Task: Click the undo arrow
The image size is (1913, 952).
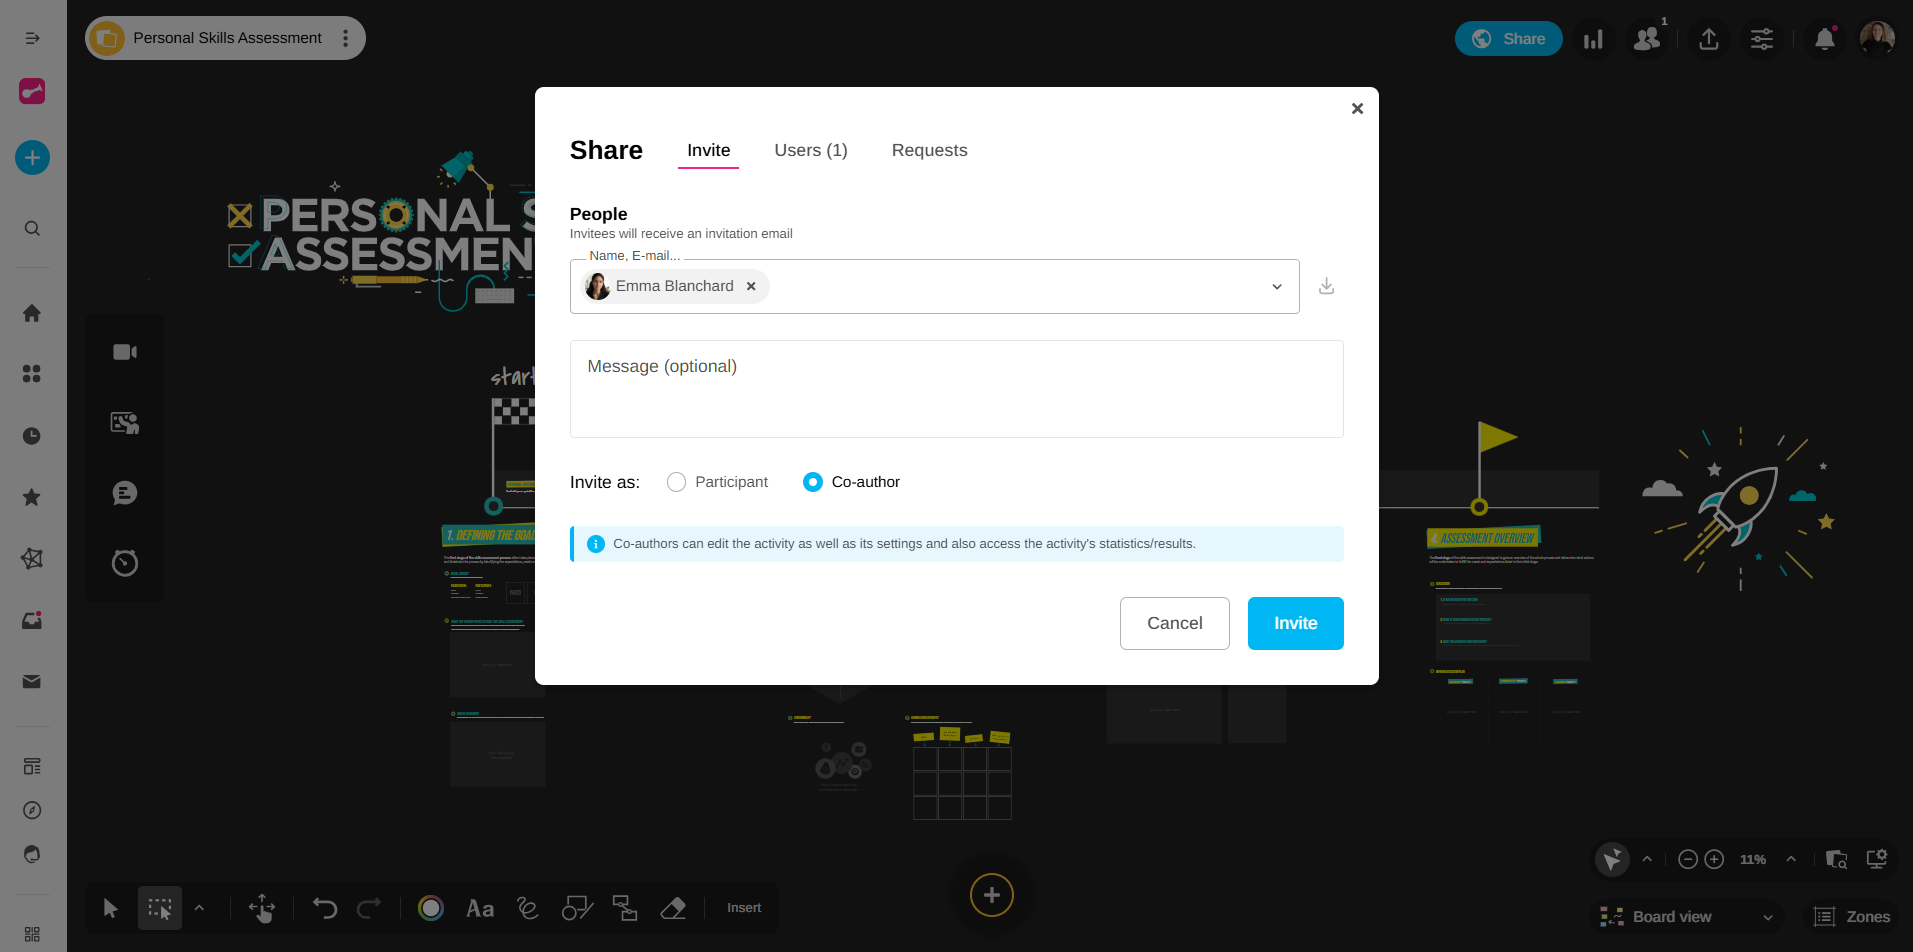Action: point(325,908)
